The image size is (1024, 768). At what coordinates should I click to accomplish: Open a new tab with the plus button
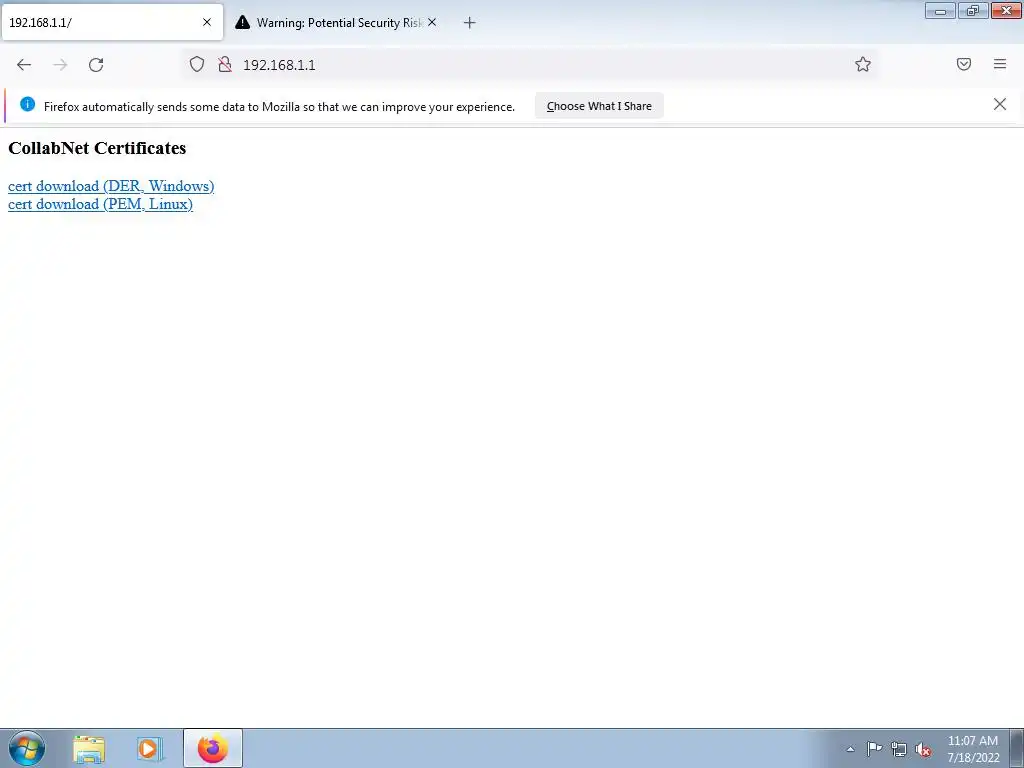pyautogui.click(x=469, y=23)
